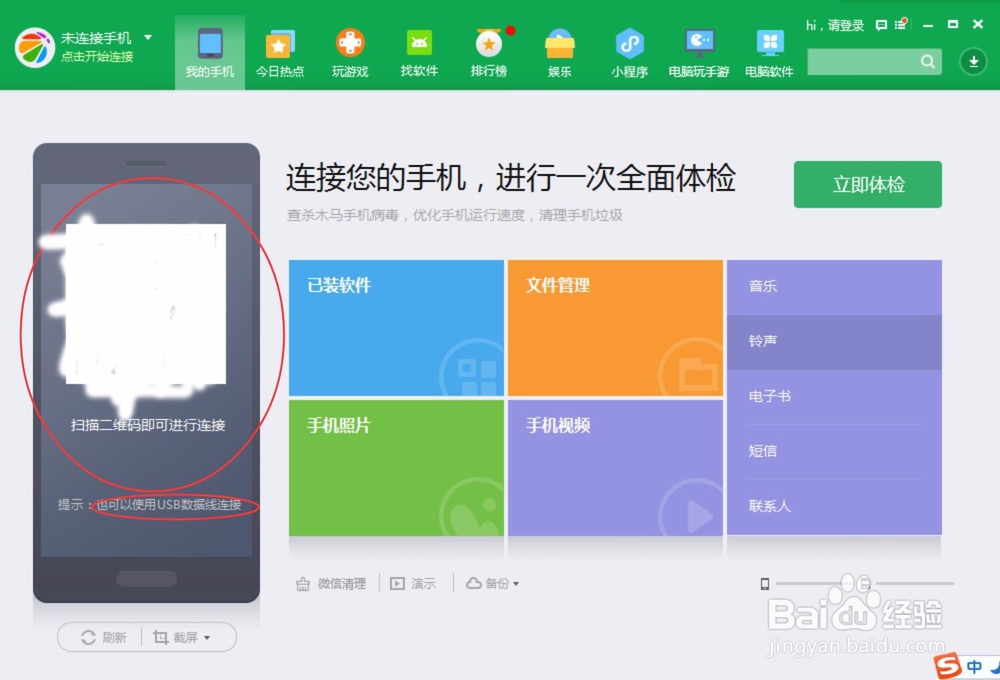Select 电子书 in the purple list
This screenshot has width=1000, height=680.
click(834, 397)
